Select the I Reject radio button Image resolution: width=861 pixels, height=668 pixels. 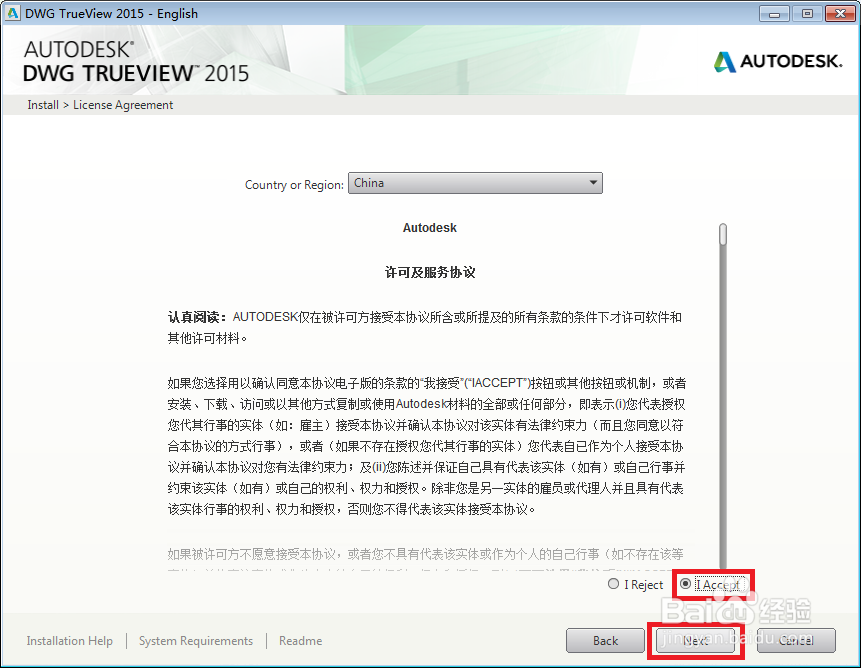[613, 584]
